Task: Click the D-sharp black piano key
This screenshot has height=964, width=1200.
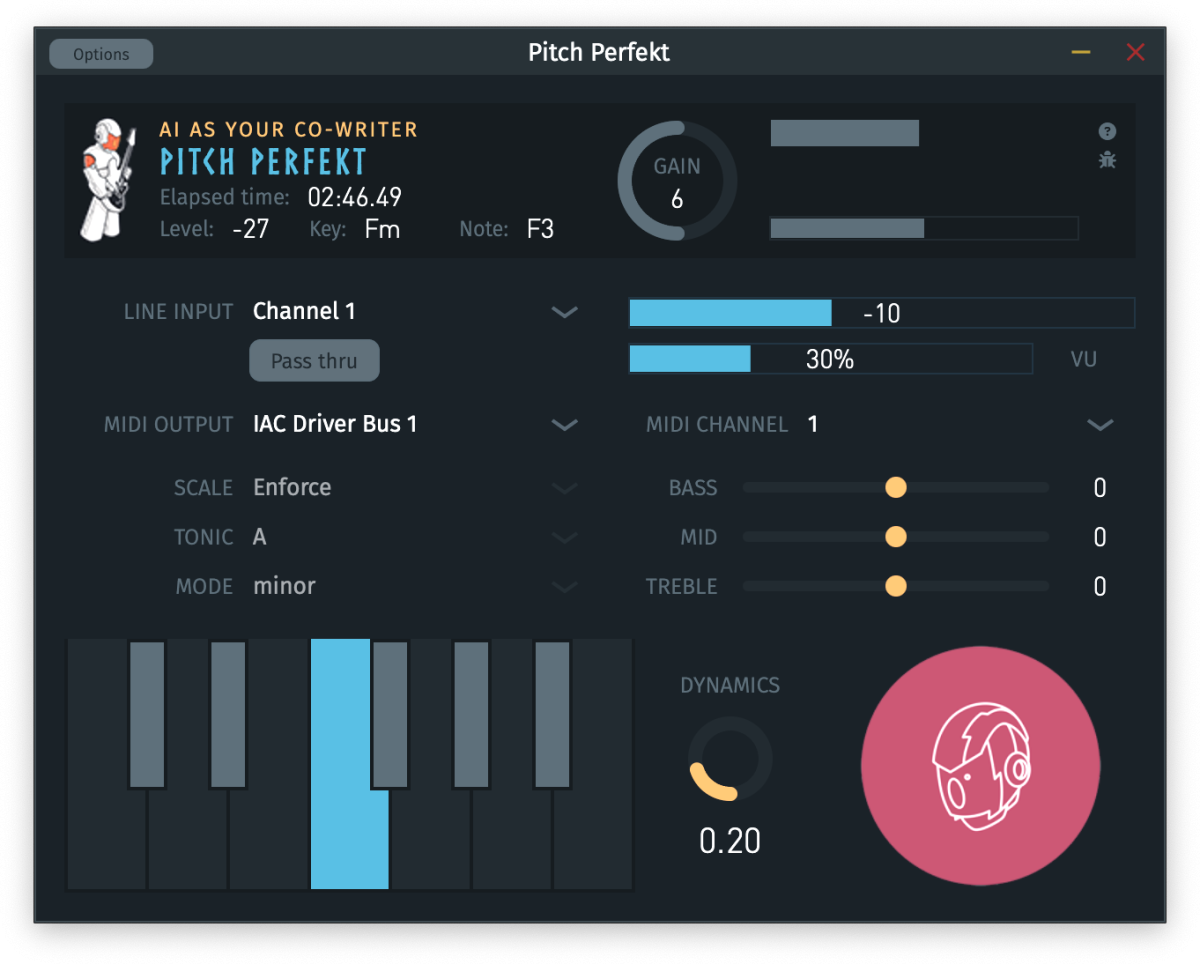Action: point(228,715)
